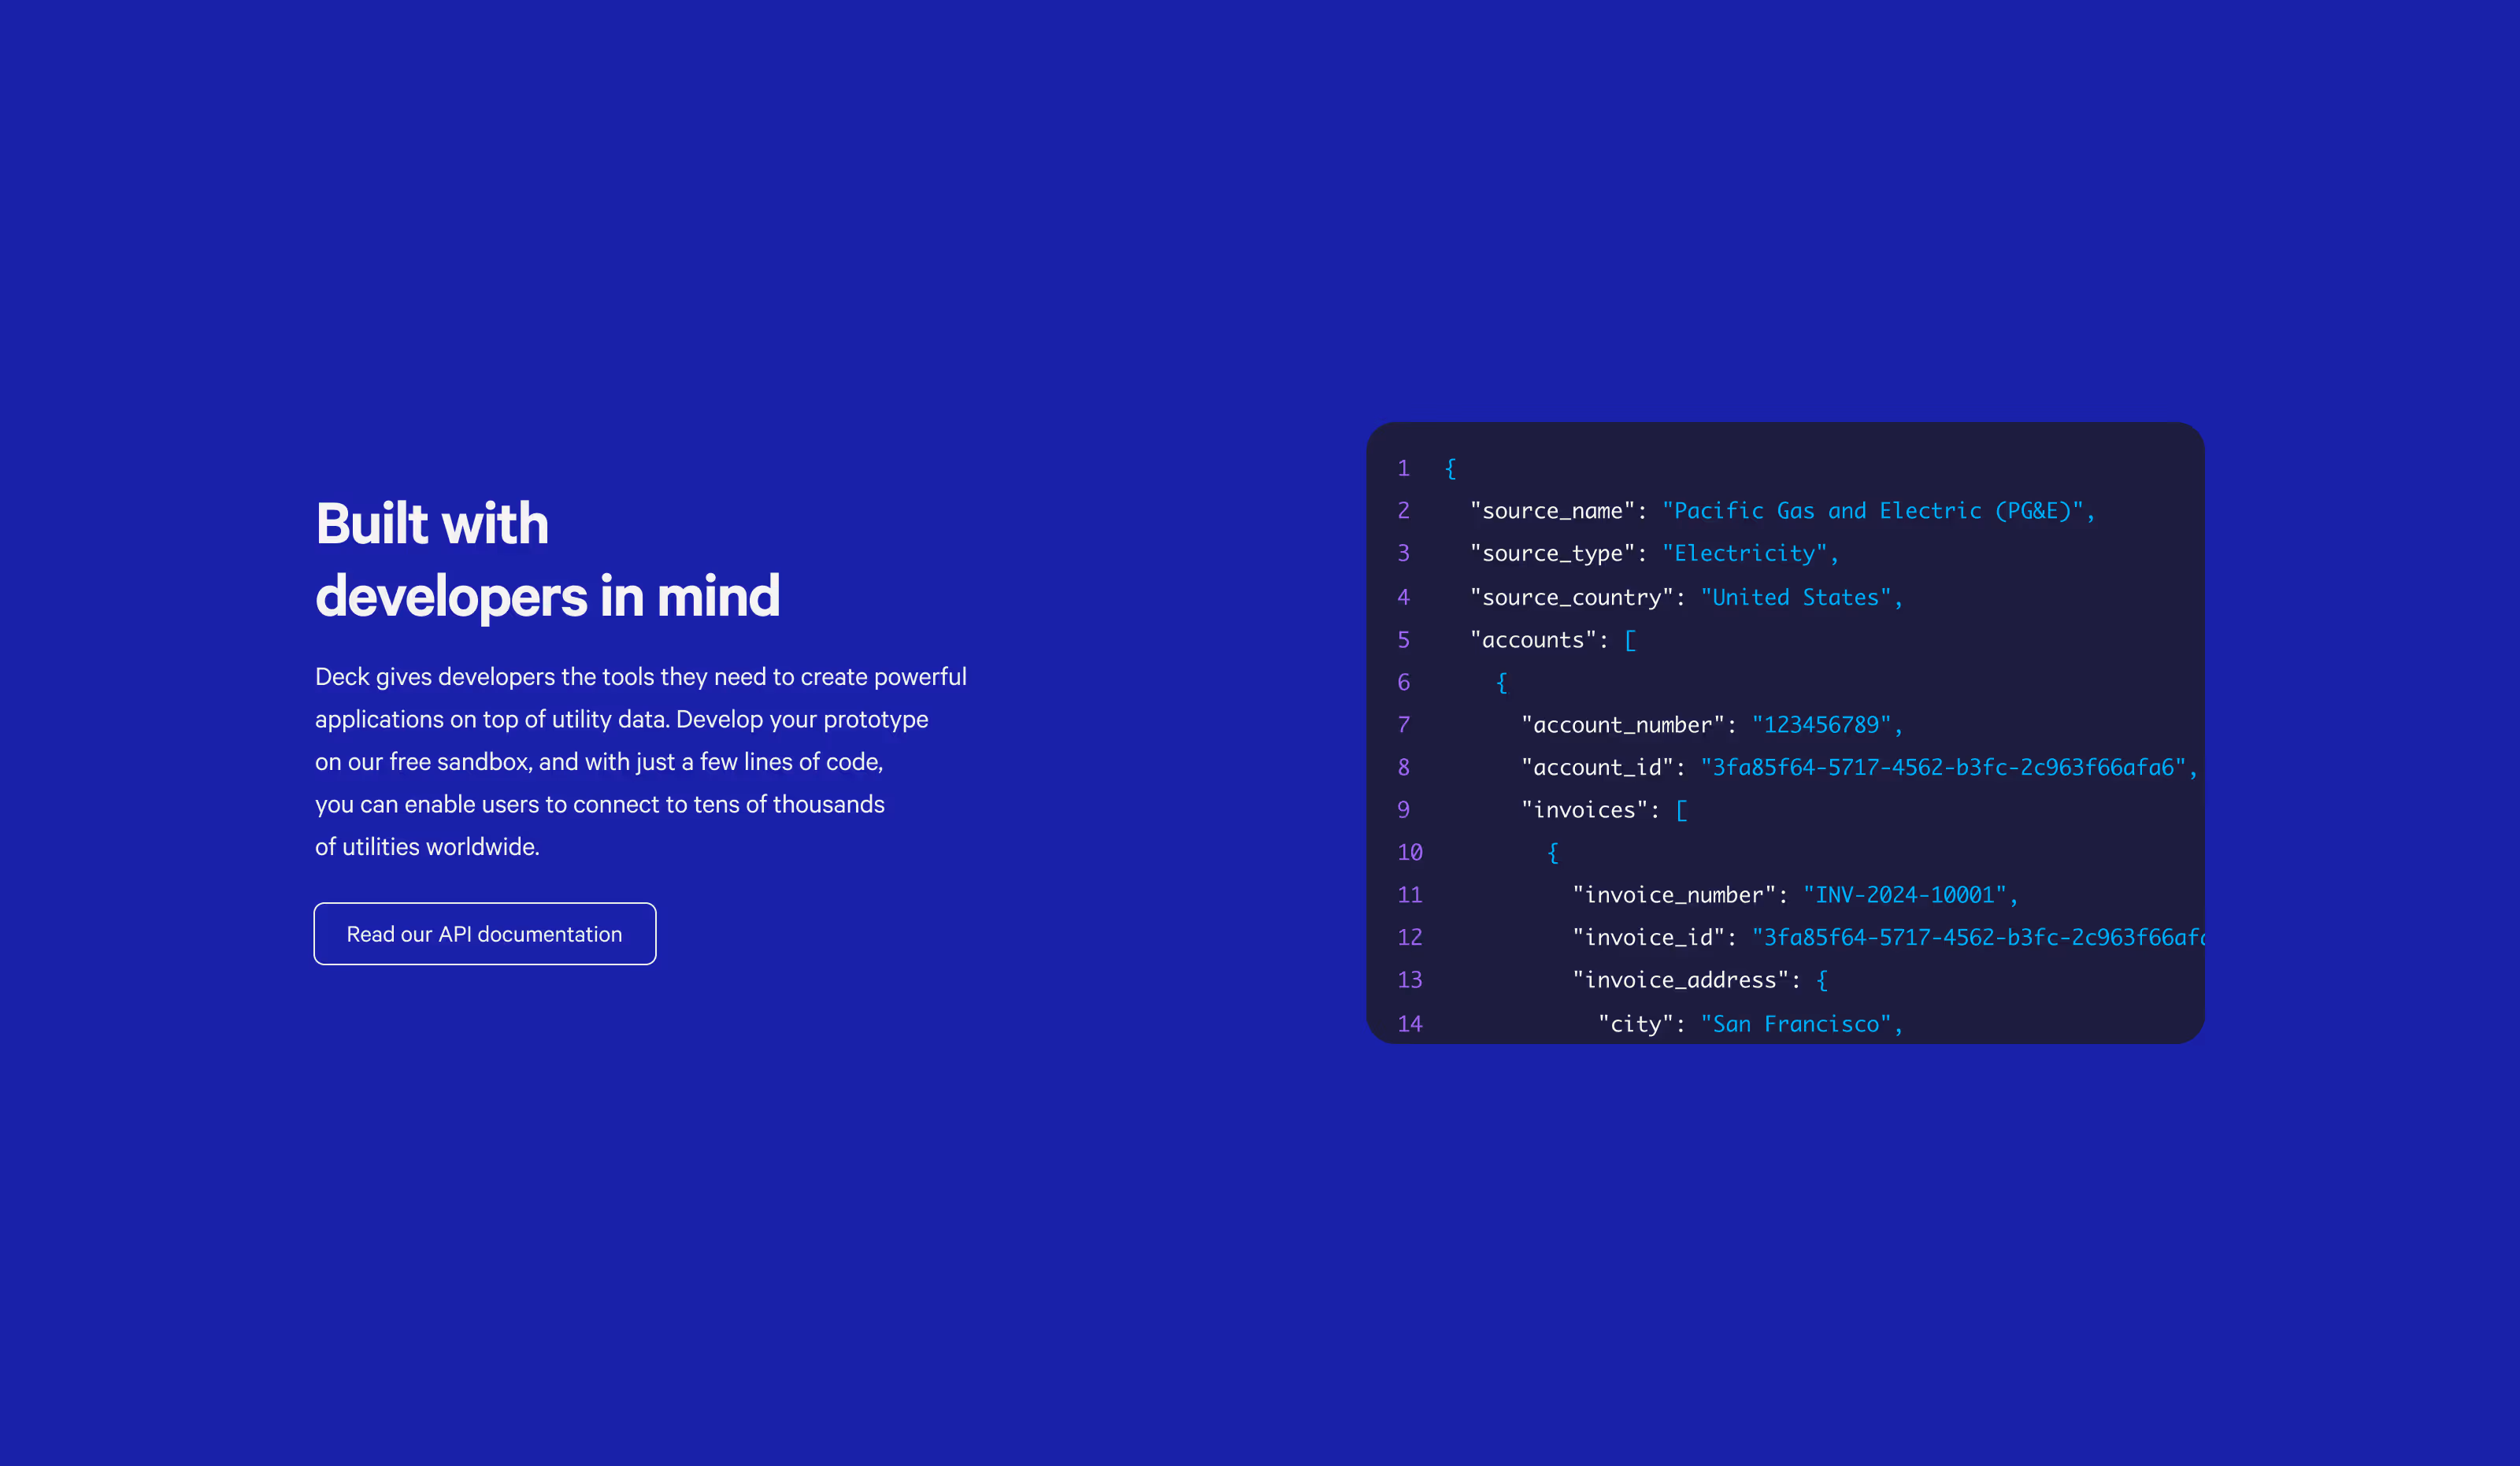The width and height of the screenshot is (2520, 1466).
Task: Click the opening curly brace on line 6
Action: 1501,683
